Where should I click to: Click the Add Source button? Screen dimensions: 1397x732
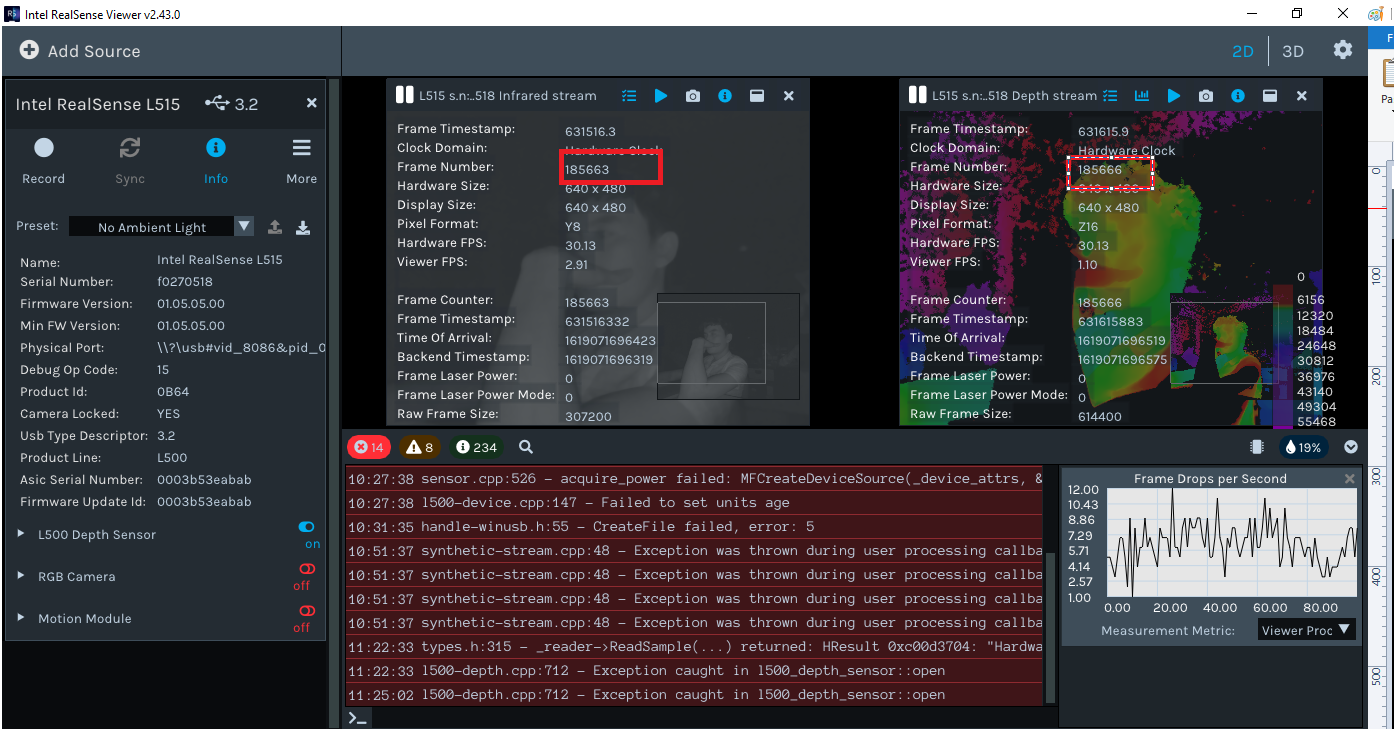tap(80, 50)
